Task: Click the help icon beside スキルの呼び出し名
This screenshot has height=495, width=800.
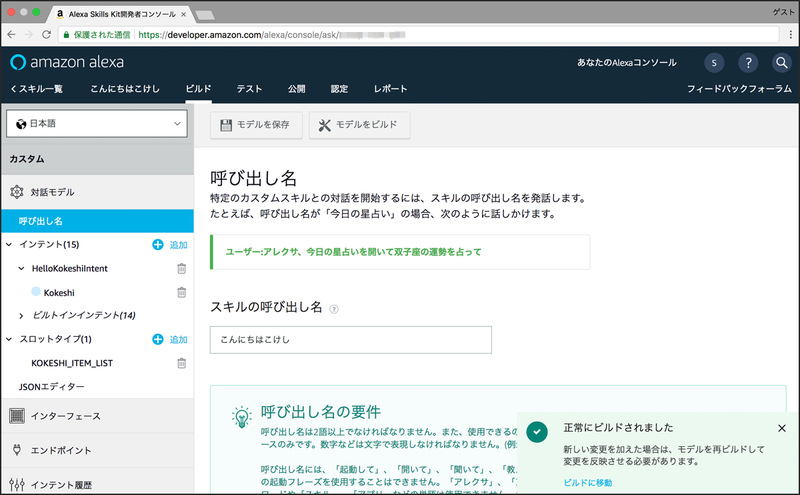Action: 334,309
